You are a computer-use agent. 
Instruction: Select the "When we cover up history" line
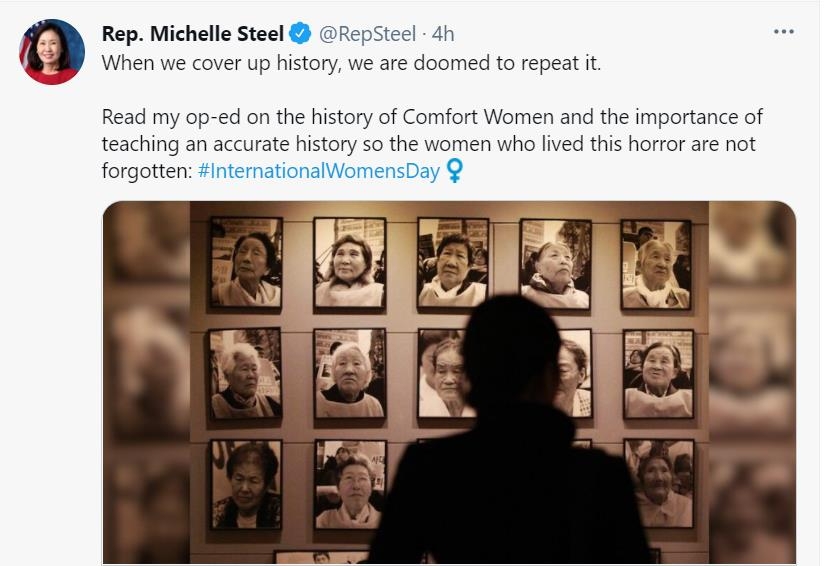(350, 61)
